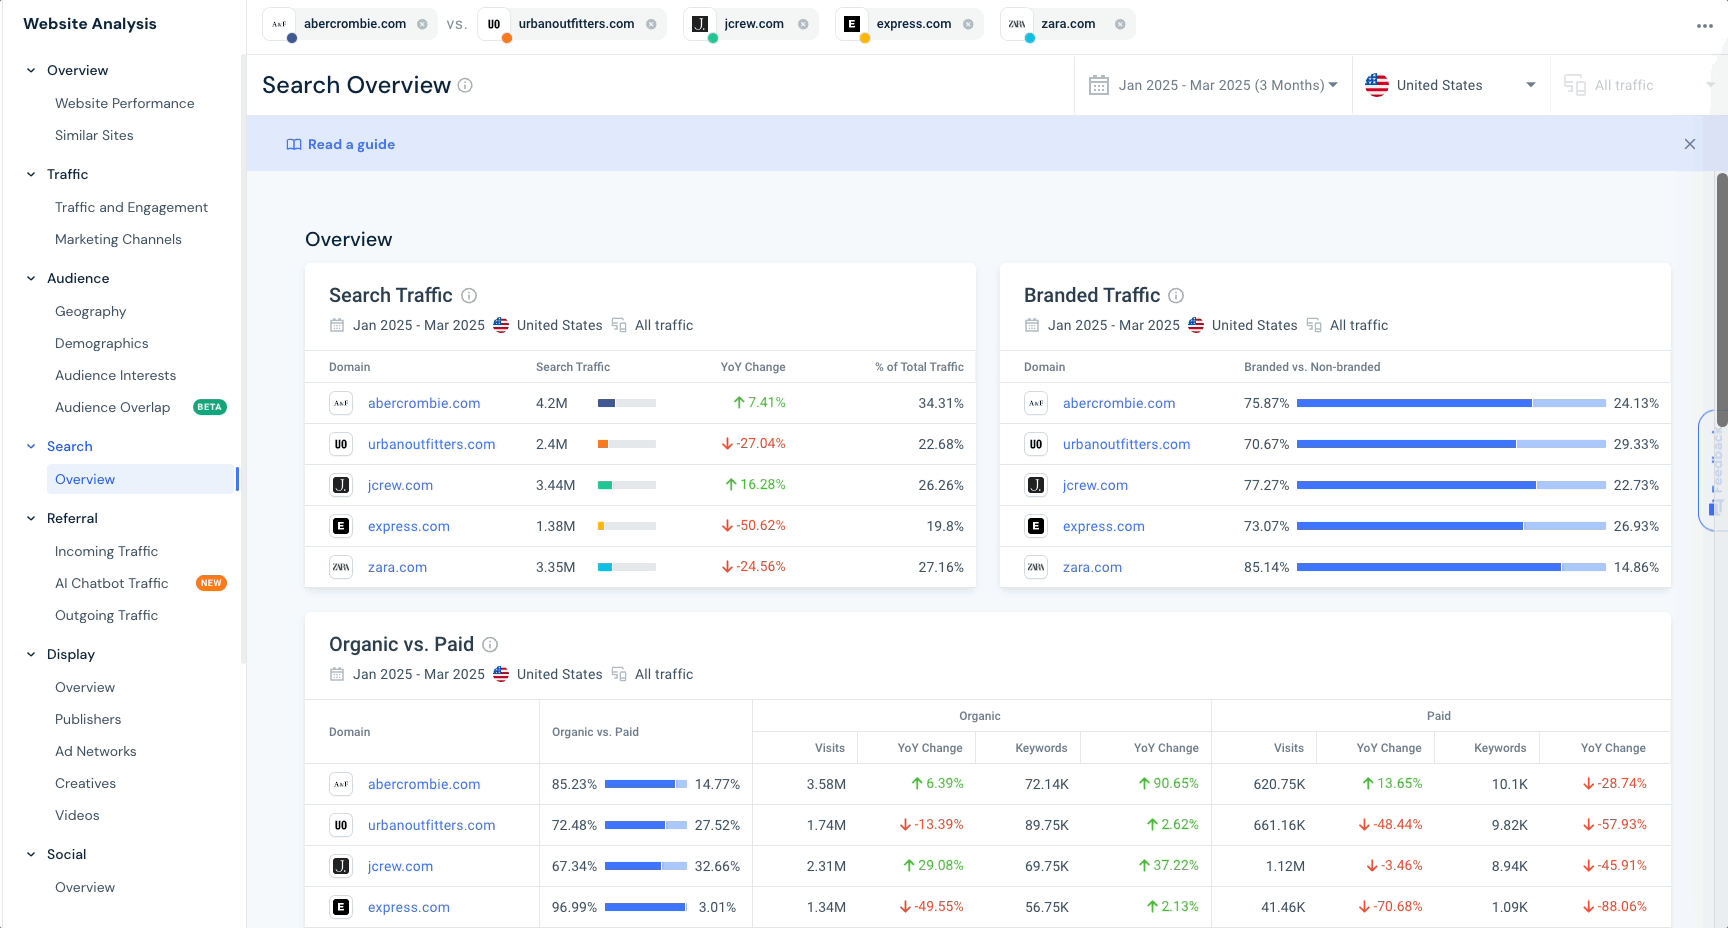Screen dimensions: 1728x928
Task: Open Audience Interests page
Action: coord(116,375)
